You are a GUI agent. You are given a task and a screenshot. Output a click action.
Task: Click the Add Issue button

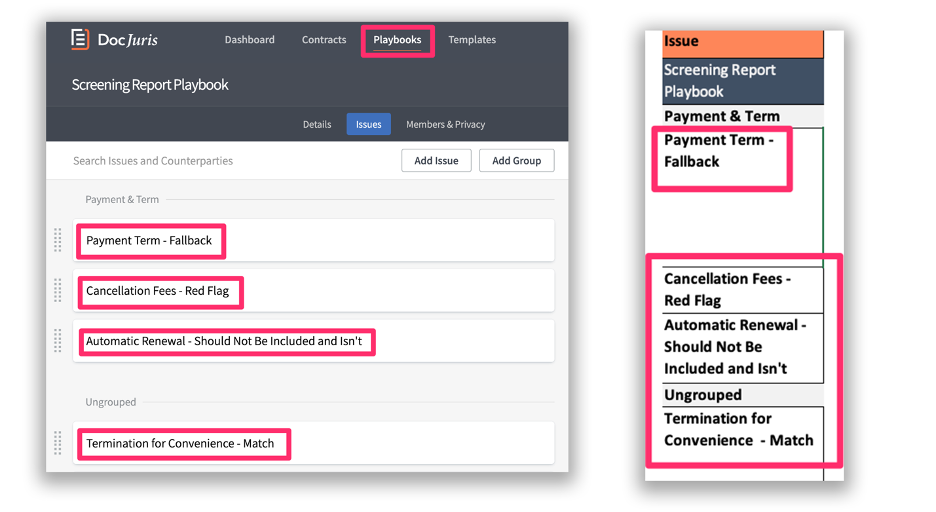point(436,161)
